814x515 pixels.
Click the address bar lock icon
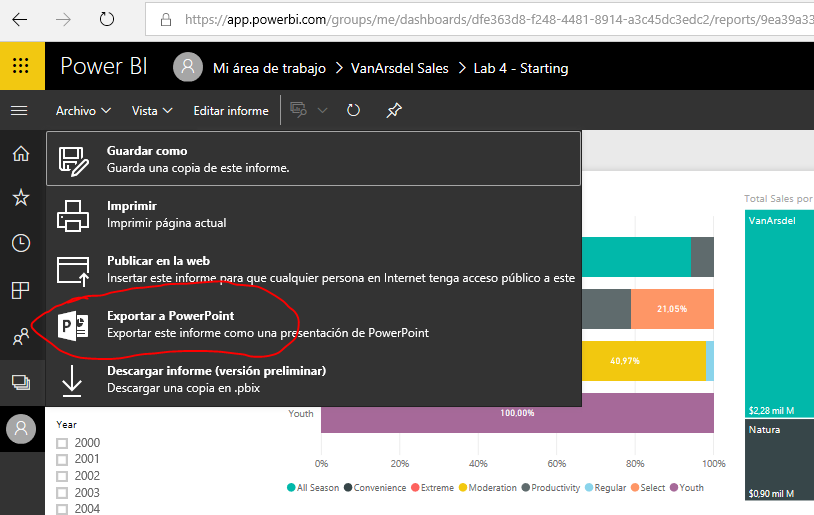166,20
